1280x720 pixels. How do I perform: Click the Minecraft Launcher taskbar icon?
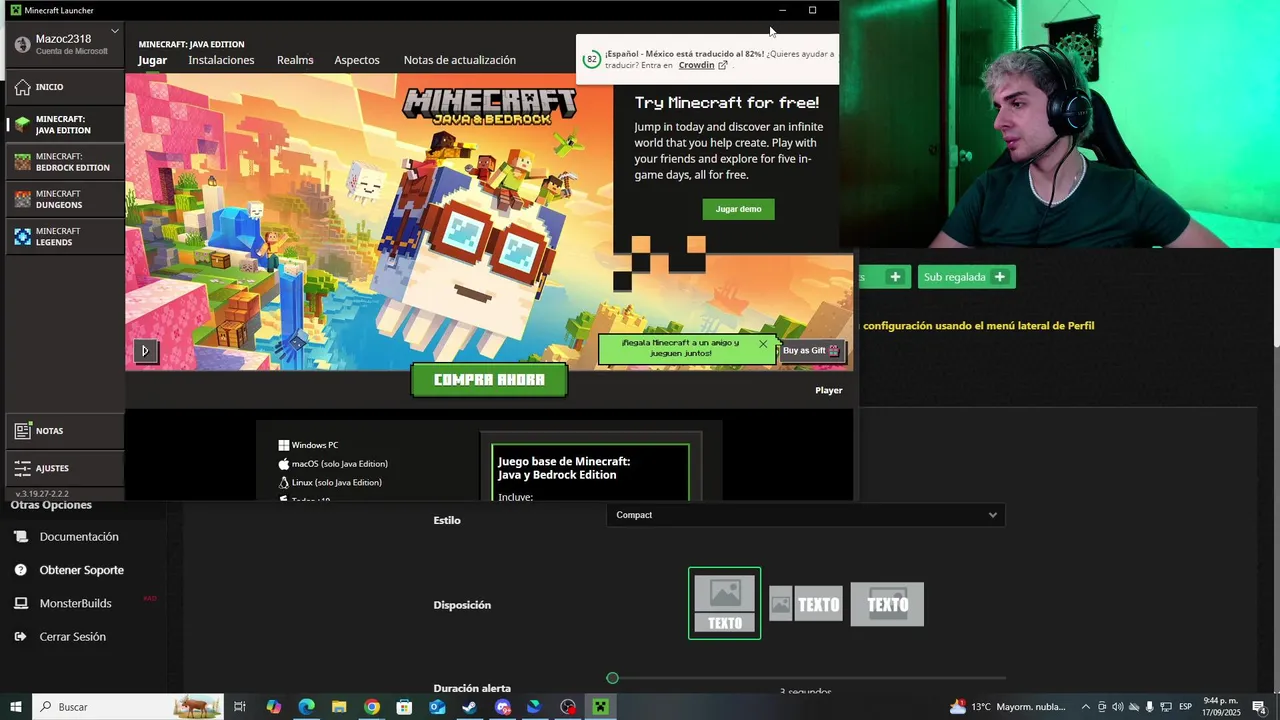600,707
